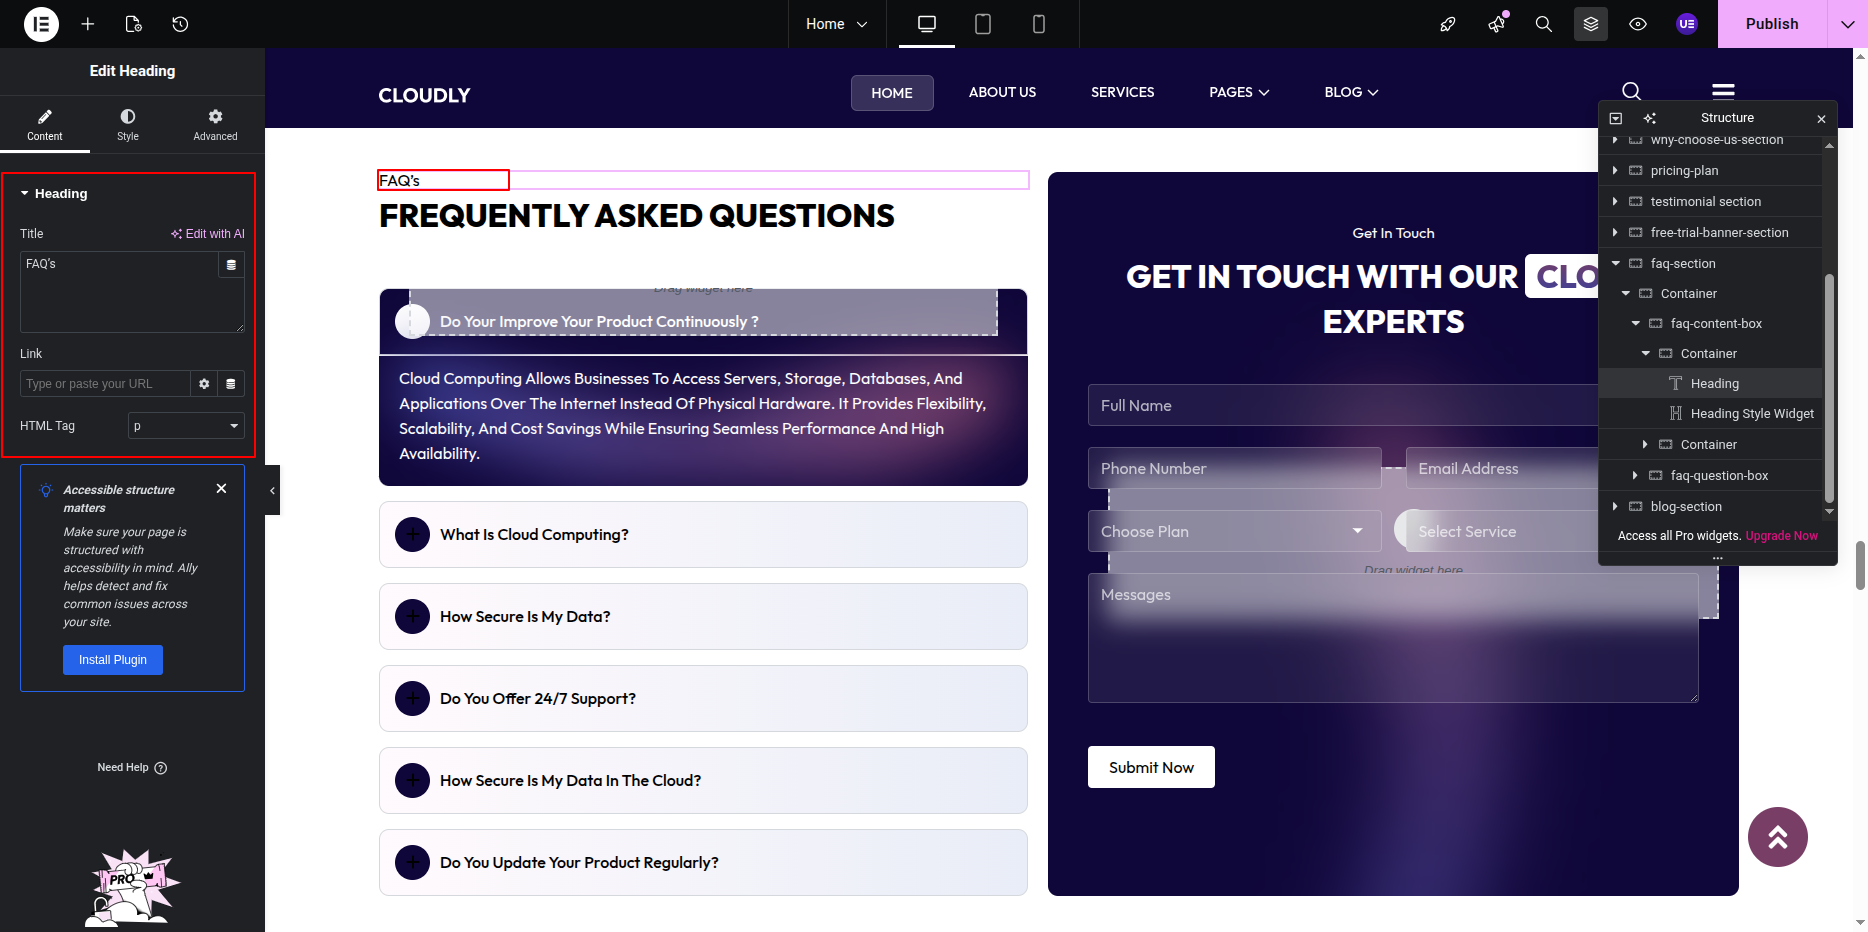Open the Elementor main menu logo
Screen dimensions: 1868x932
tap(41, 24)
